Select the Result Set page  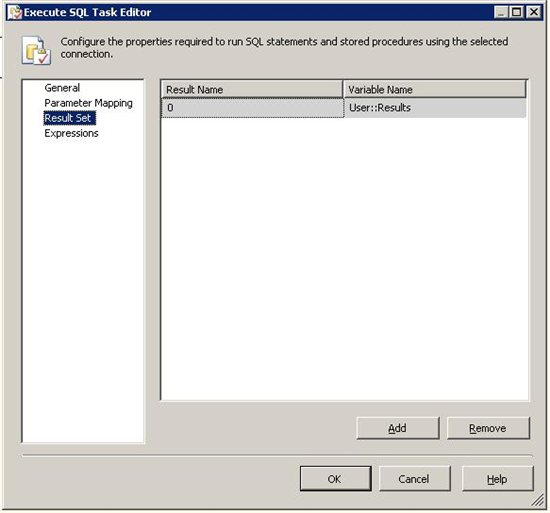69,118
